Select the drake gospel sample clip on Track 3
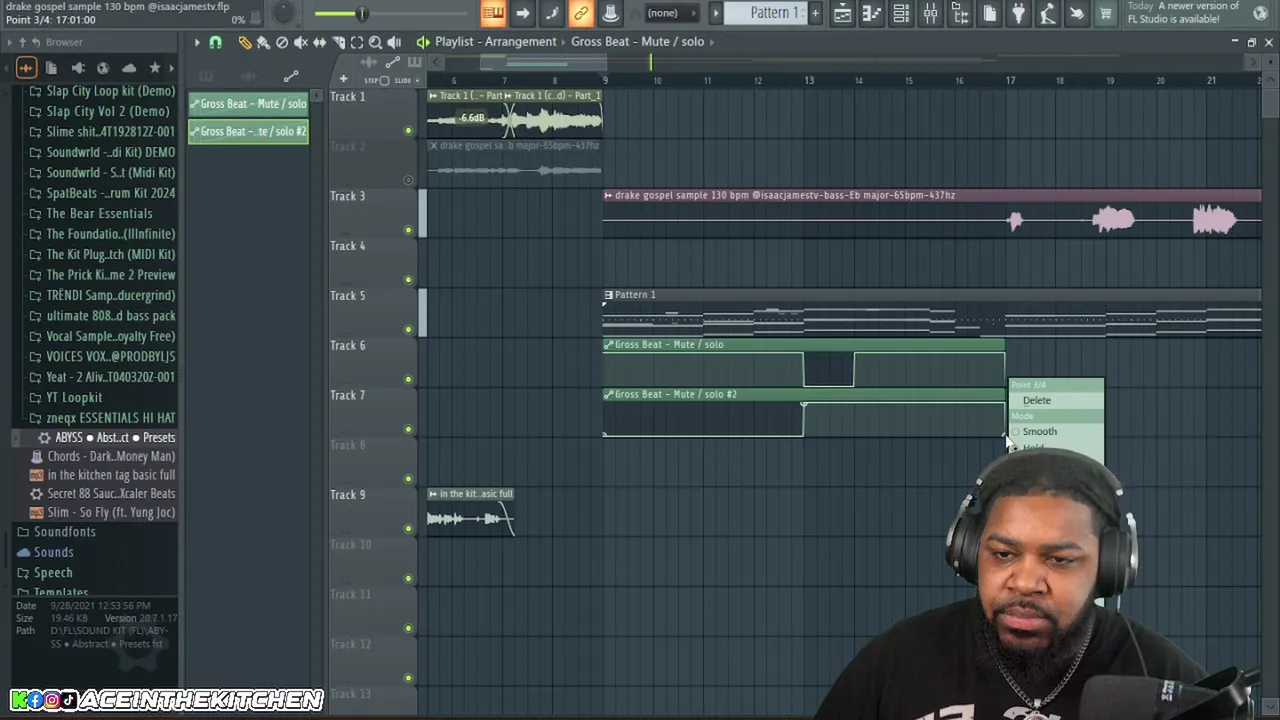This screenshot has width=1280, height=720. (x=932, y=215)
